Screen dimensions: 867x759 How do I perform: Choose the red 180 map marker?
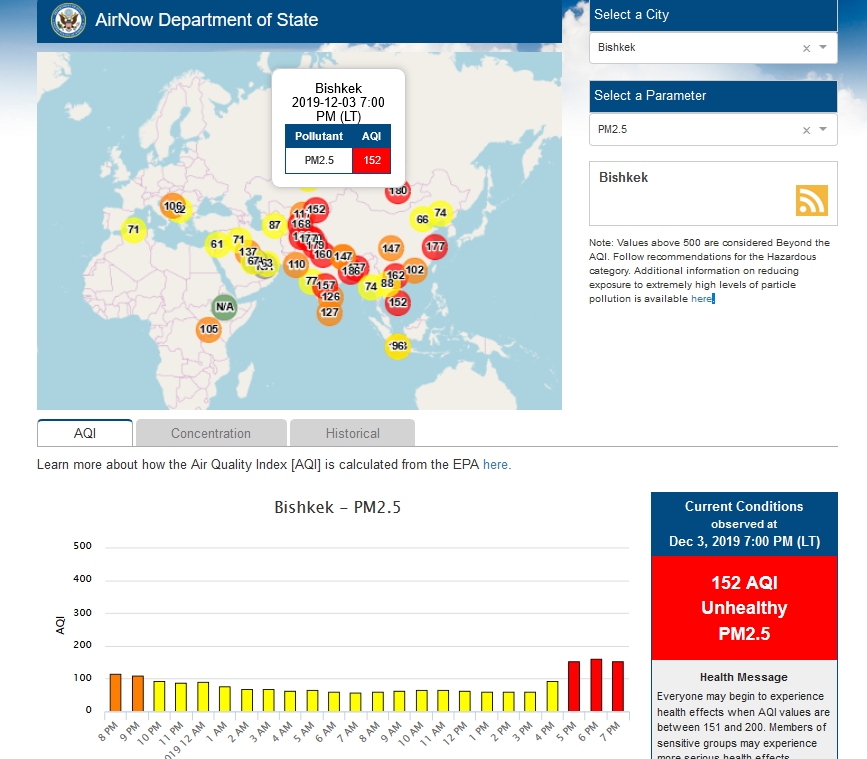(398, 191)
